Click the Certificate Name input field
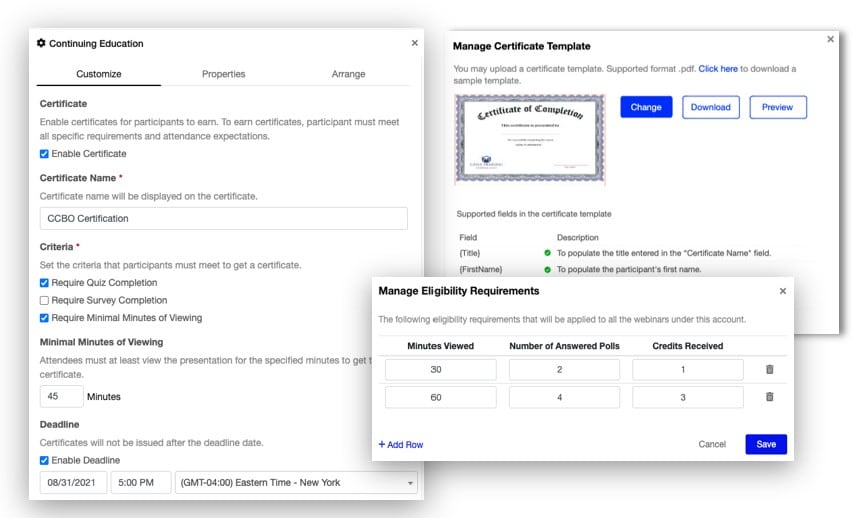This screenshot has width=864, height=518. [224, 218]
